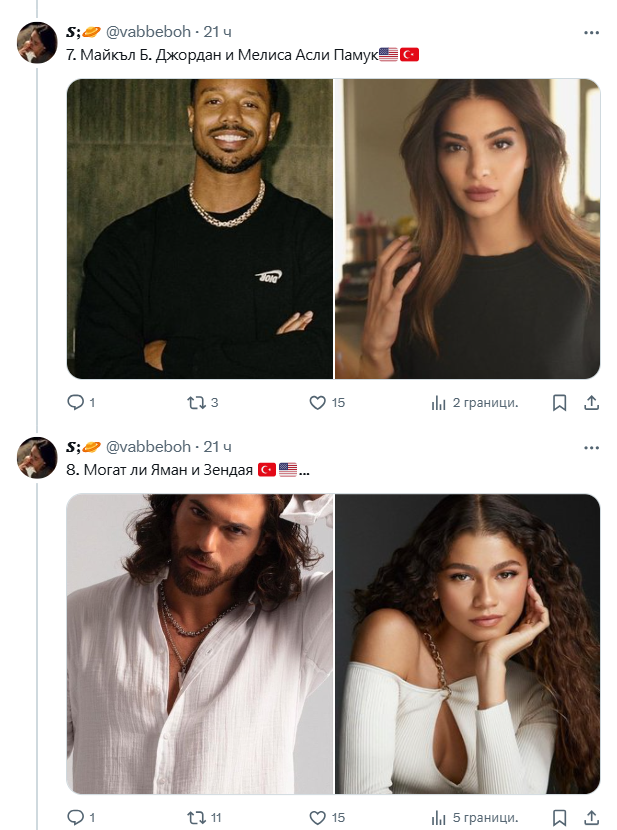Open photo of woman in black top
The height and width of the screenshot is (830, 617).
[x=467, y=228]
